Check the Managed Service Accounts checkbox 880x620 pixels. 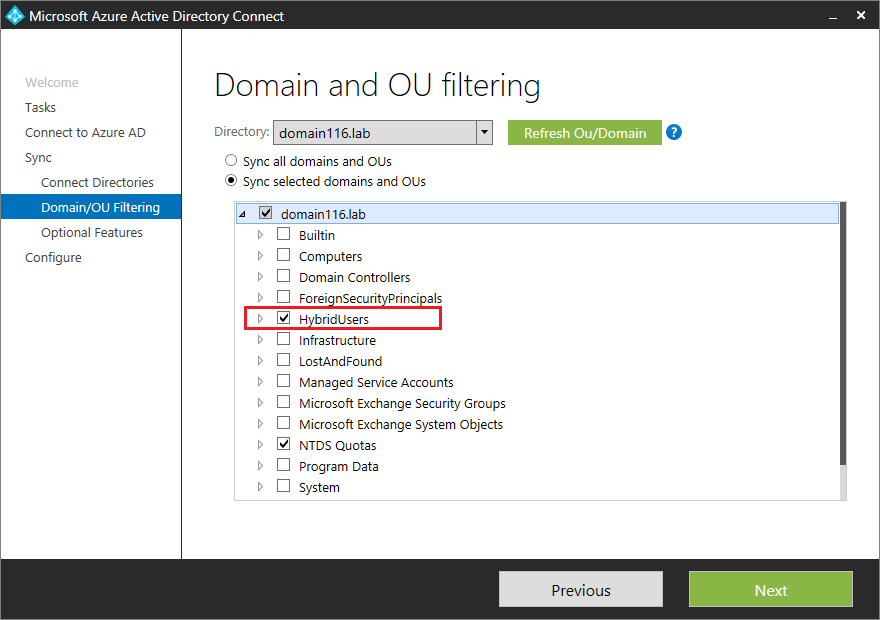tap(283, 381)
